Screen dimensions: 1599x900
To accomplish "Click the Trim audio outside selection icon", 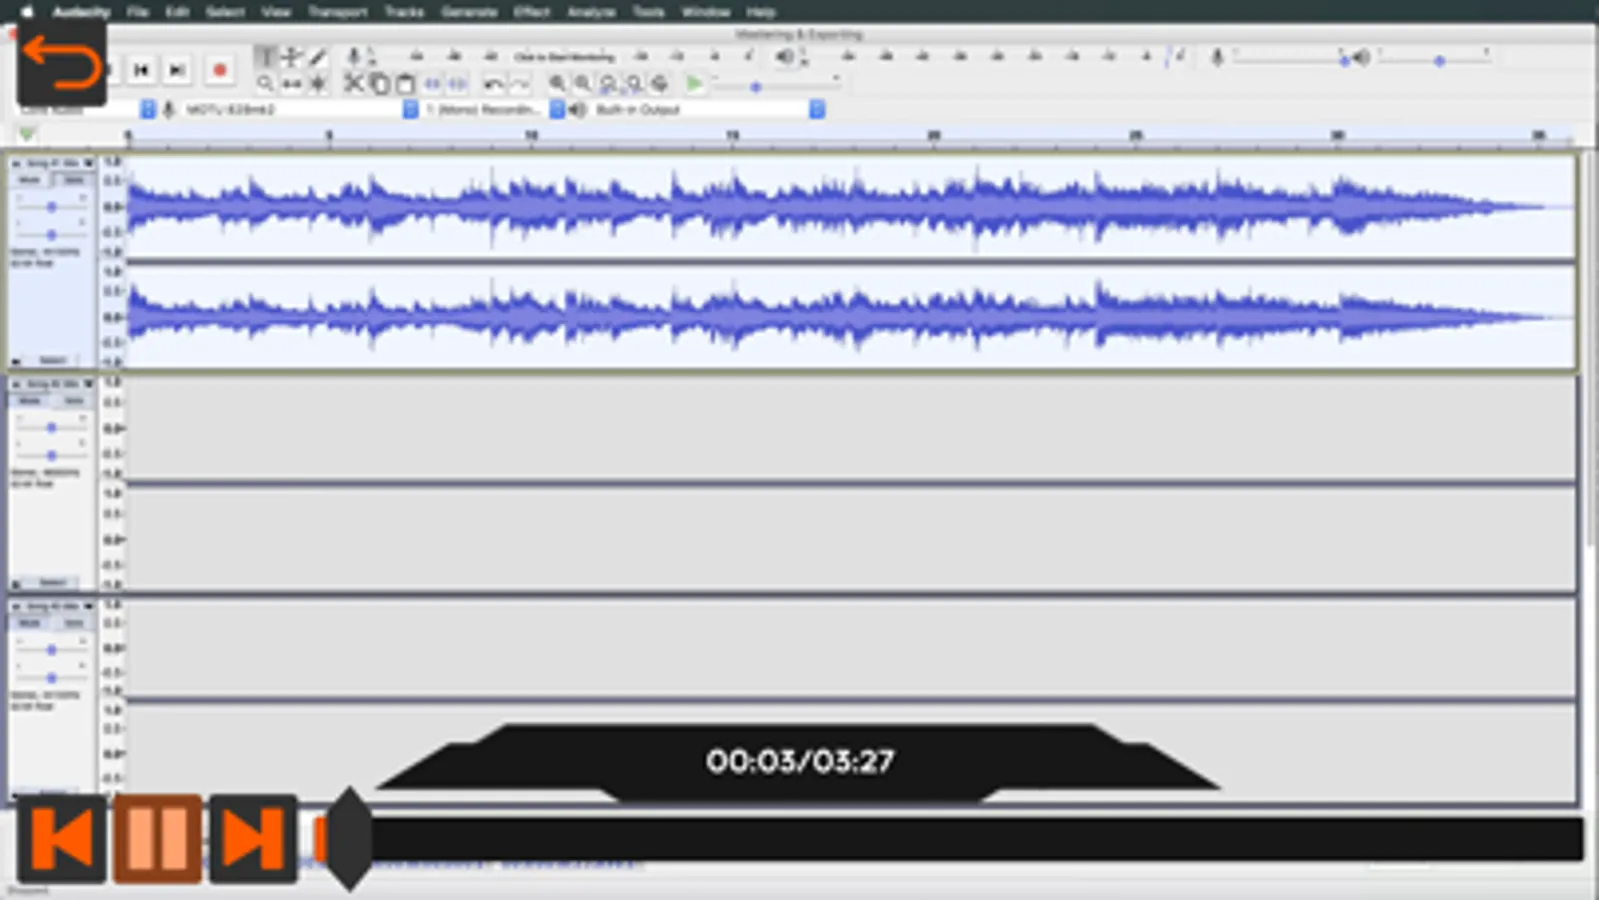I will coord(432,83).
